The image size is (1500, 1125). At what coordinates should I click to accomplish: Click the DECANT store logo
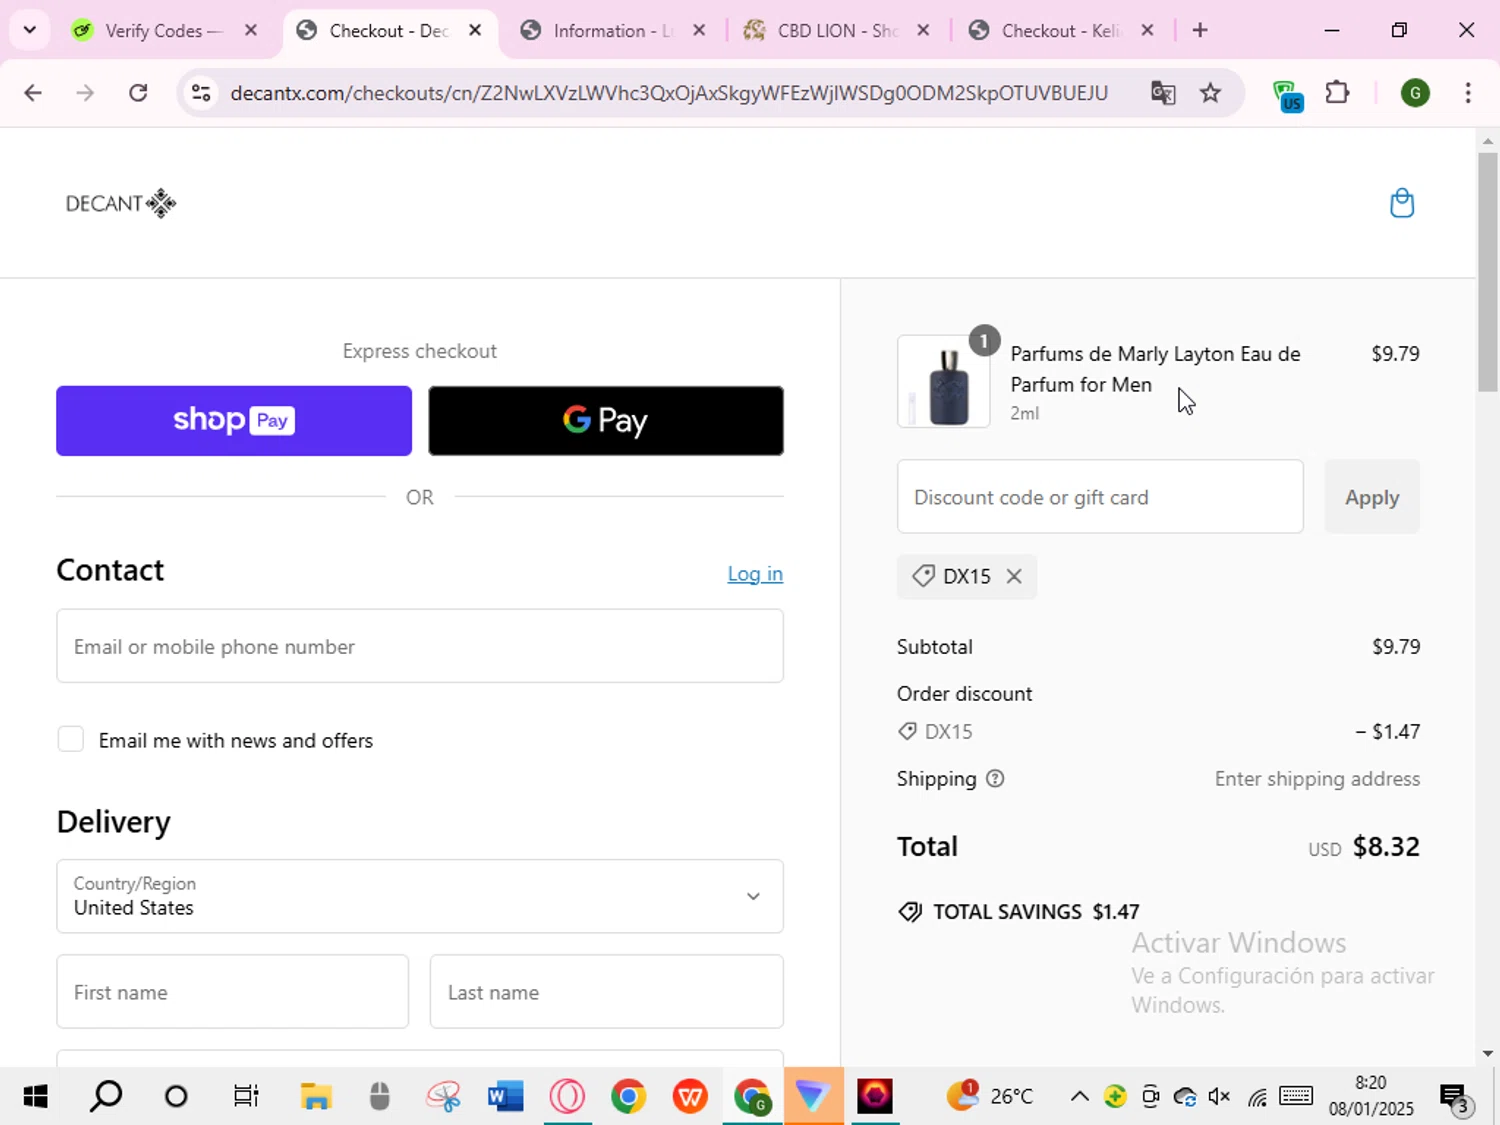pyautogui.click(x=121, y=204)
